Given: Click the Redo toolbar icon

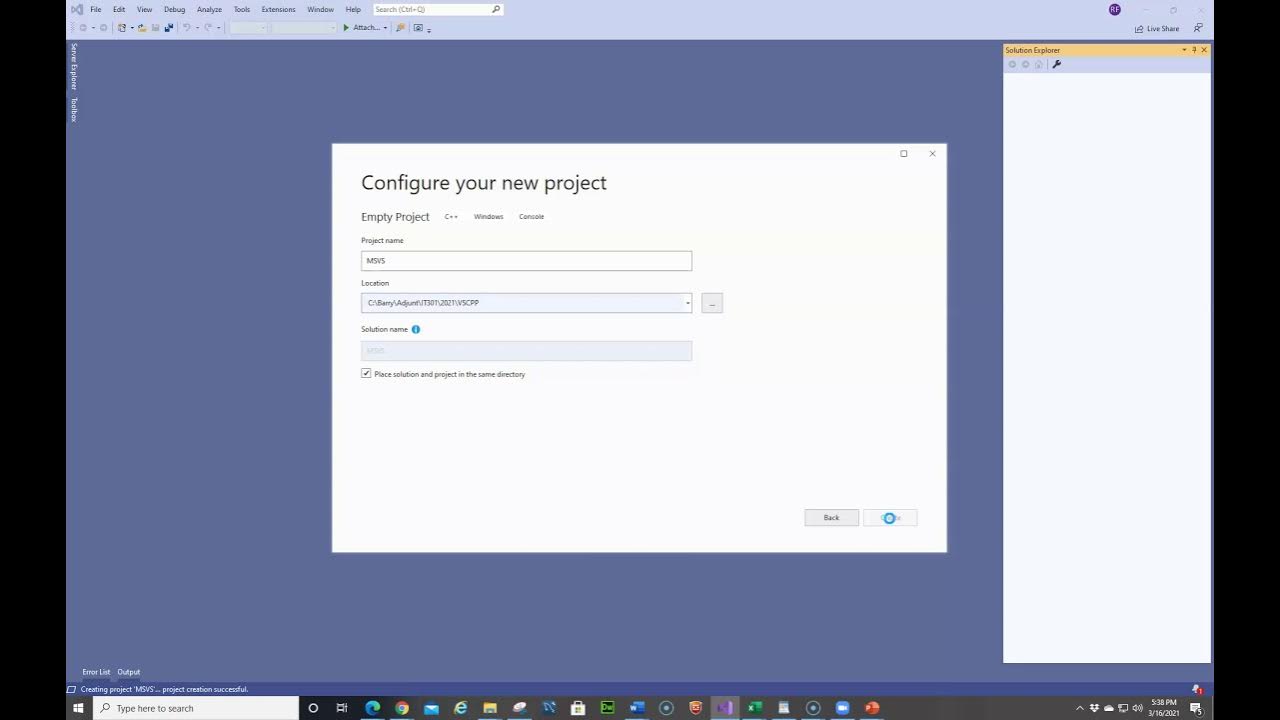Looking at the screenshot, I should [x=208, y=28].
